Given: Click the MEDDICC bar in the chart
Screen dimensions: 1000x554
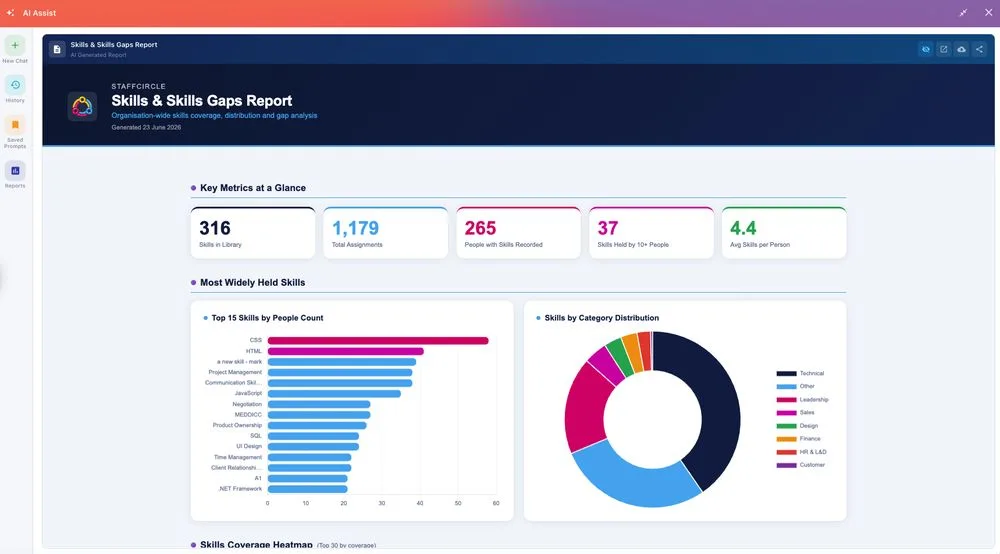Looking at the screenshot, I should tap(319, 415).
